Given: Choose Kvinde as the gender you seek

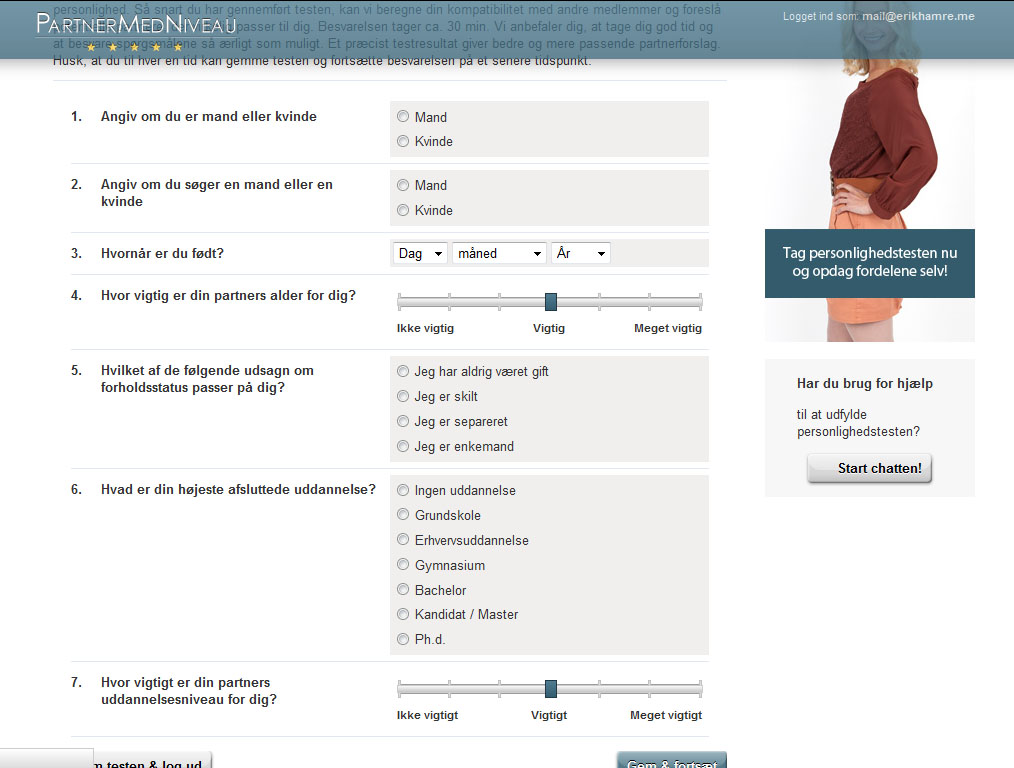Looking at the screenshot, I should coord(403,210).
